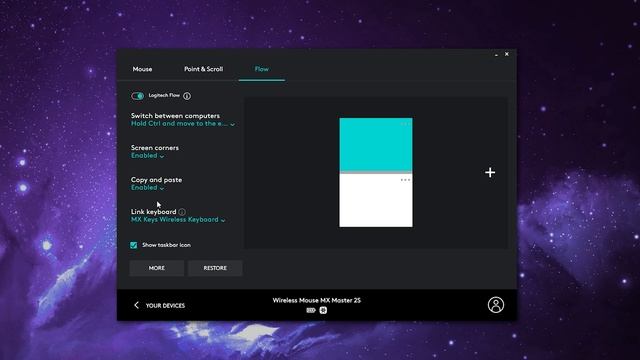Viewport: 640px width, 360px height.
Task: Toggle the Logitech Flow switch
Action: (138, 96)
